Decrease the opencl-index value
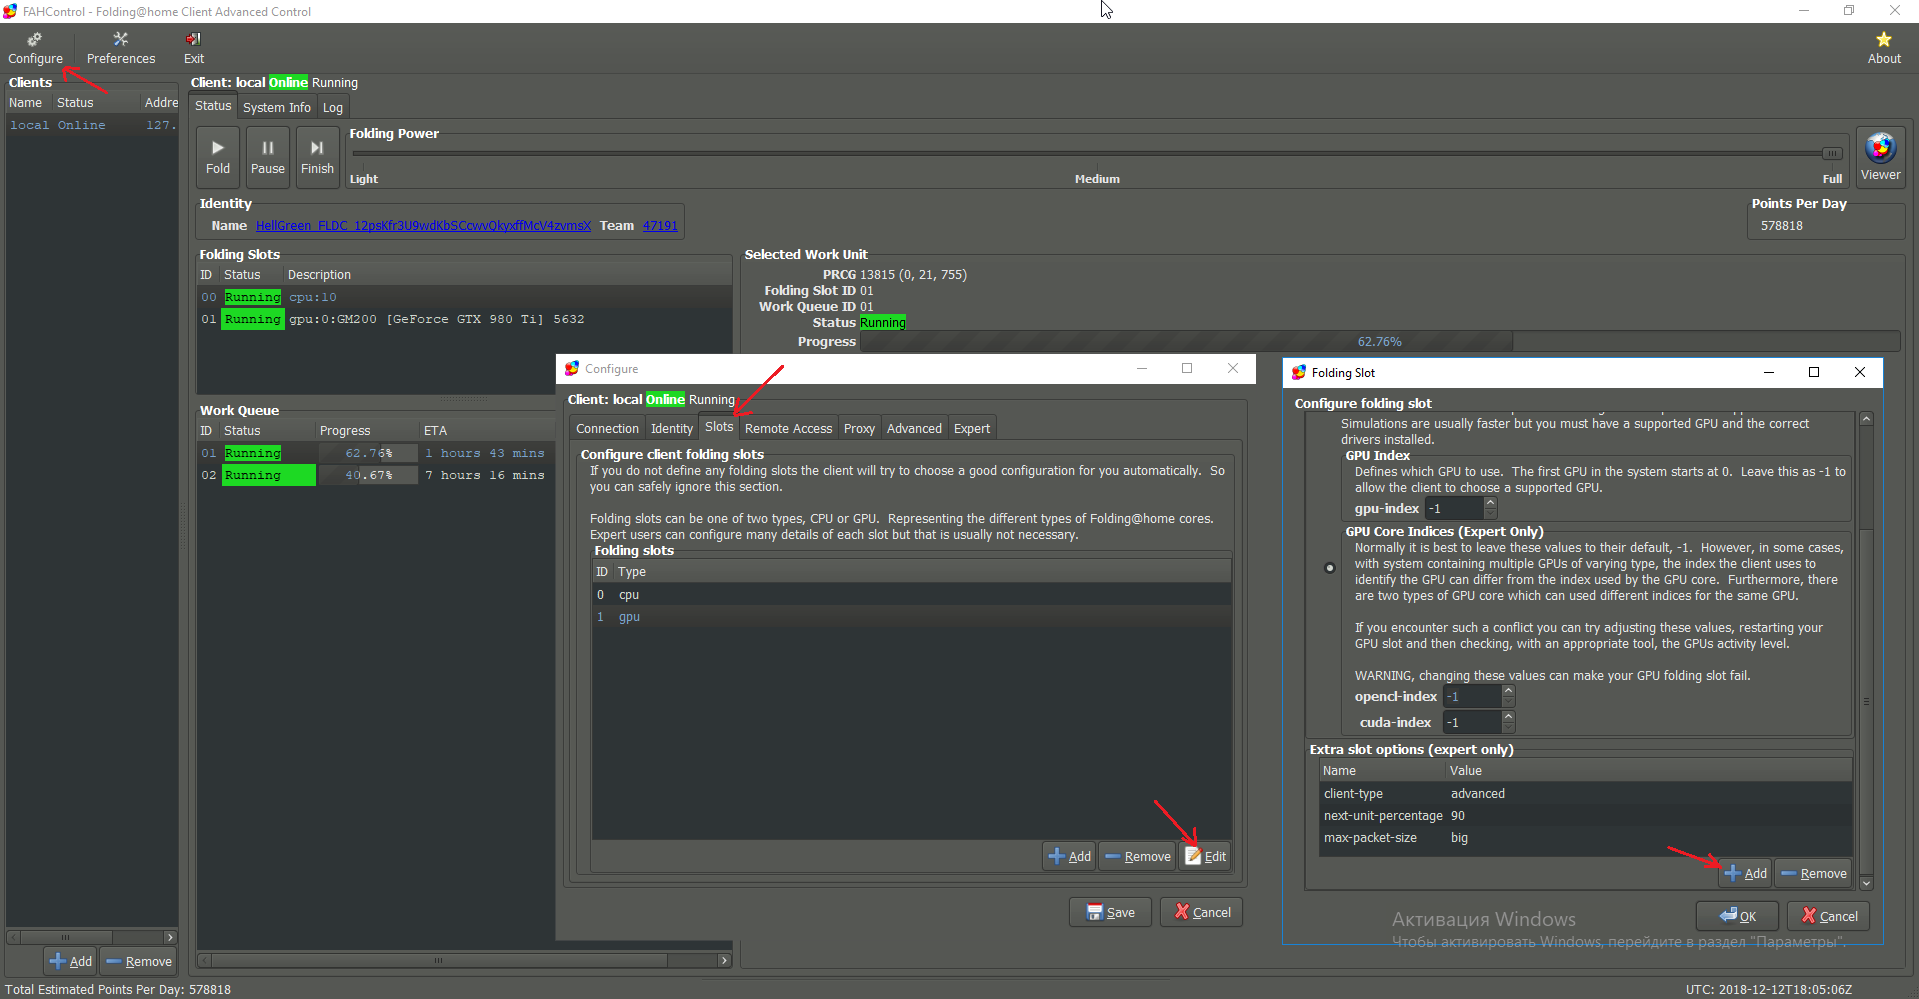The height and width of the screenshot is (999, 1919). [1508, 702]
